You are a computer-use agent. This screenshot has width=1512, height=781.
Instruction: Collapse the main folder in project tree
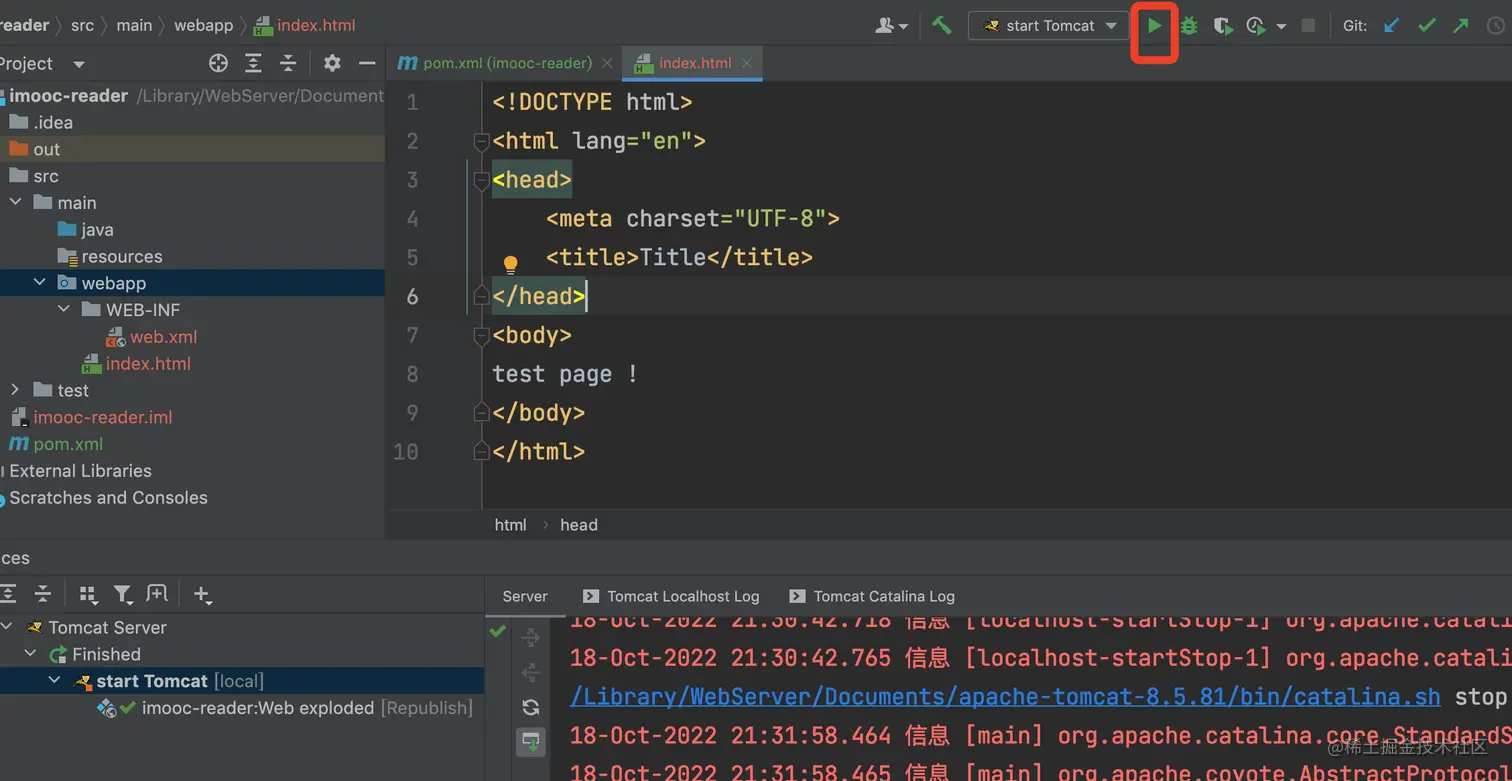[x=15, y=202]
